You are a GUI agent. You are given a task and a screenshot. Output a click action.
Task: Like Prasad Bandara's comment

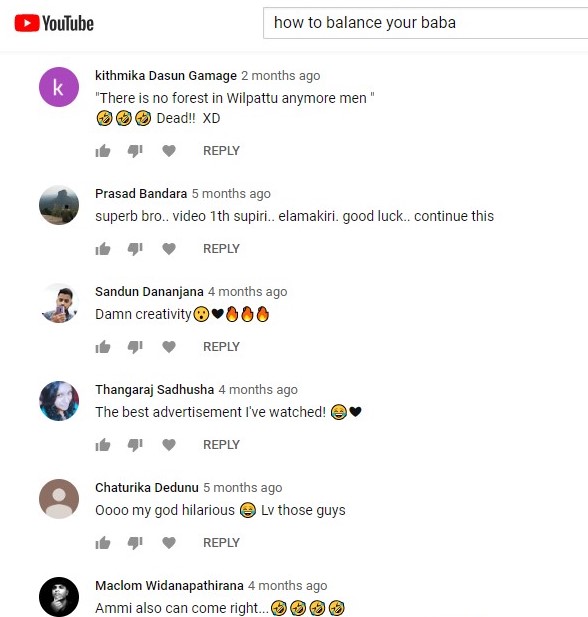pyautogui.click(x=103, y=249)
